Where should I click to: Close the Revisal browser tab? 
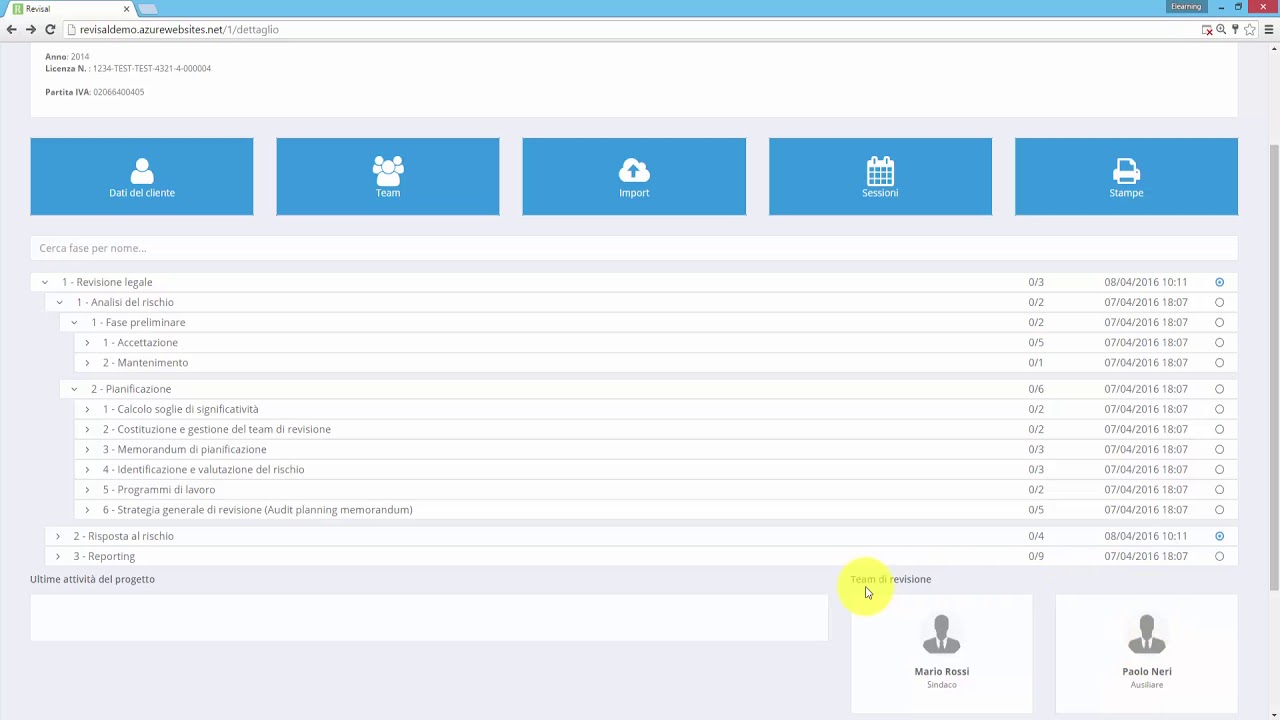point(126,9)
